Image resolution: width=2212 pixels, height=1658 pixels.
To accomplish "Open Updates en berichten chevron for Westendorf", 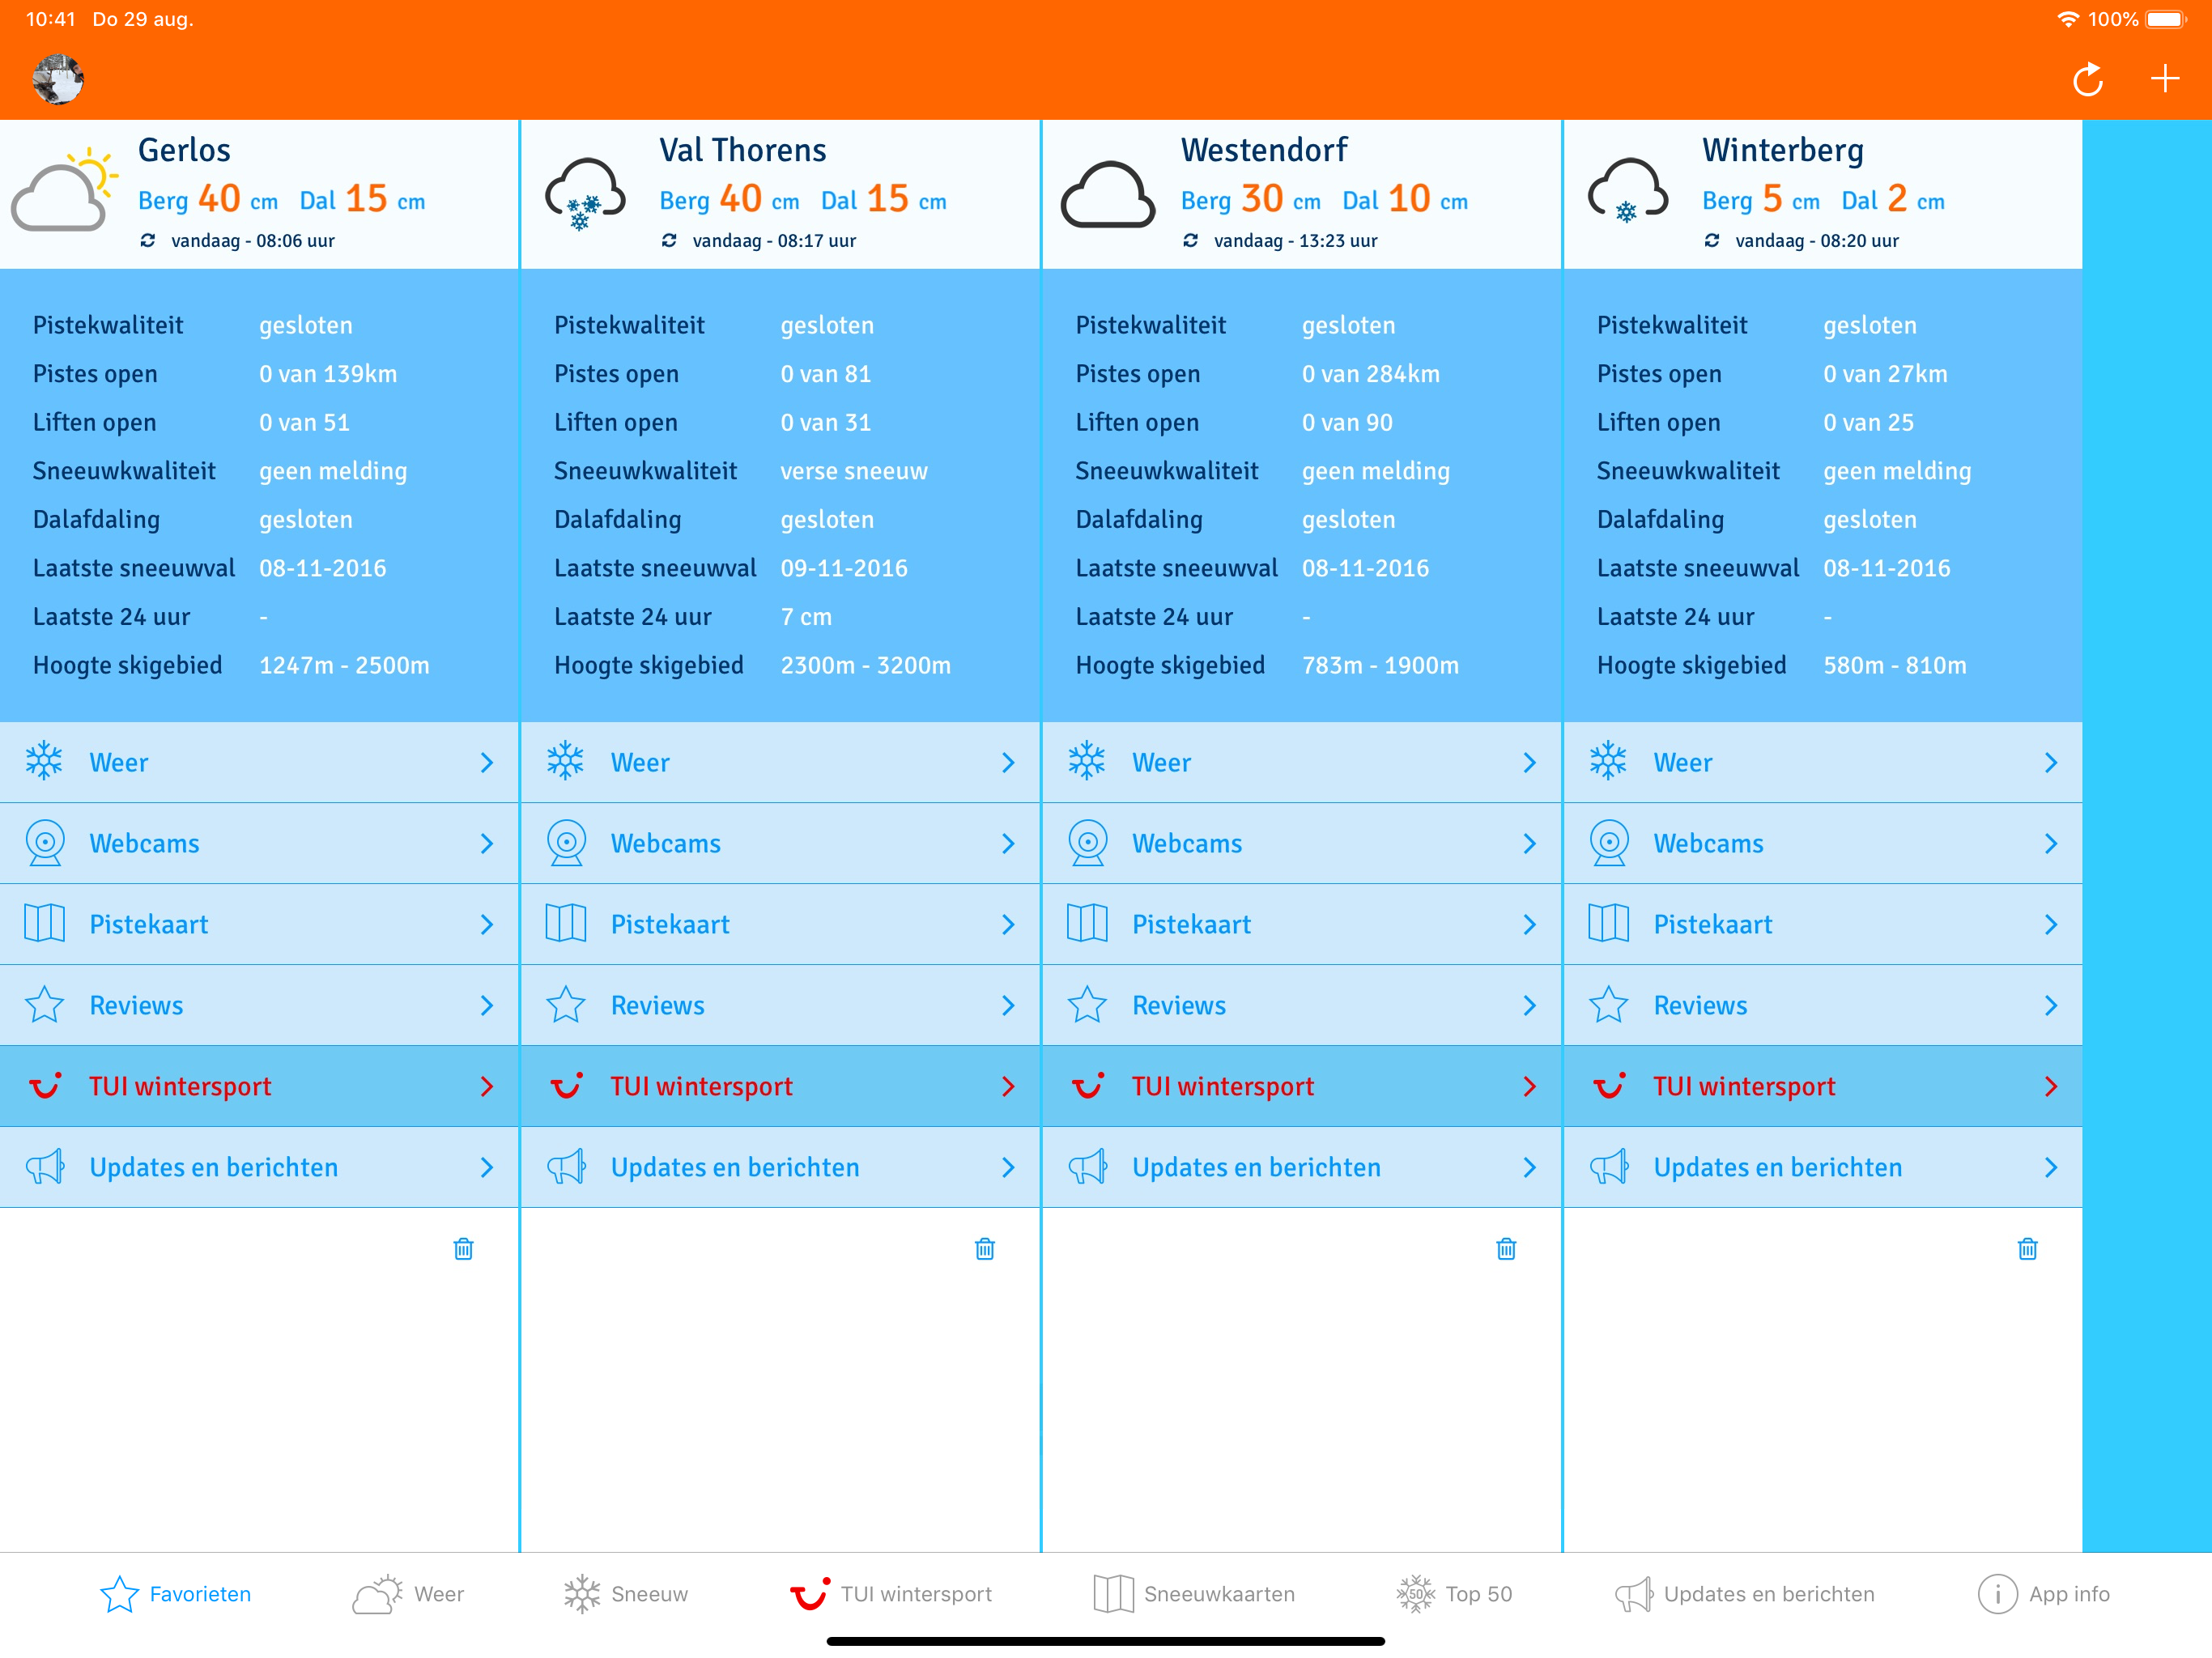I will point(1529,1167).
